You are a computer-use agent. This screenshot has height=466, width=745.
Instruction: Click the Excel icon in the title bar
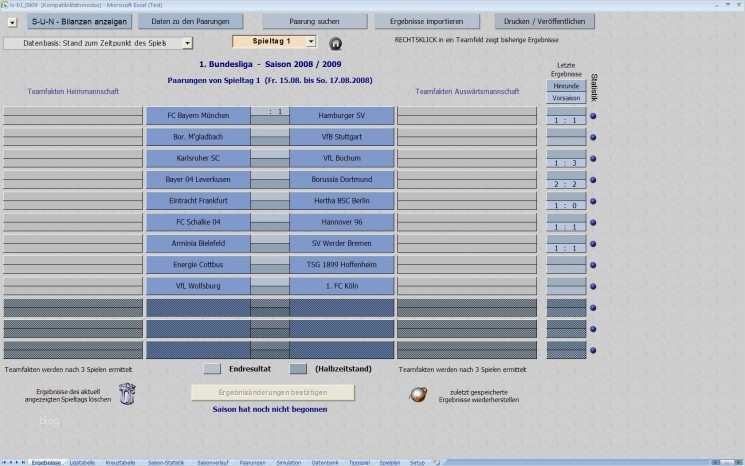[x=4, y=5]
